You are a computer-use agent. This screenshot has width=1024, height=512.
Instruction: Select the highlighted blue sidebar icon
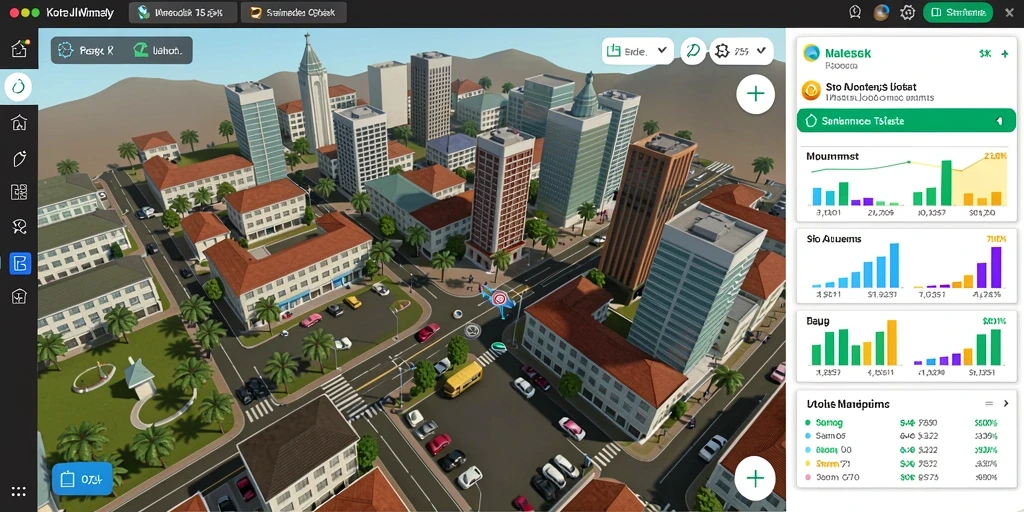coord(20,263)
